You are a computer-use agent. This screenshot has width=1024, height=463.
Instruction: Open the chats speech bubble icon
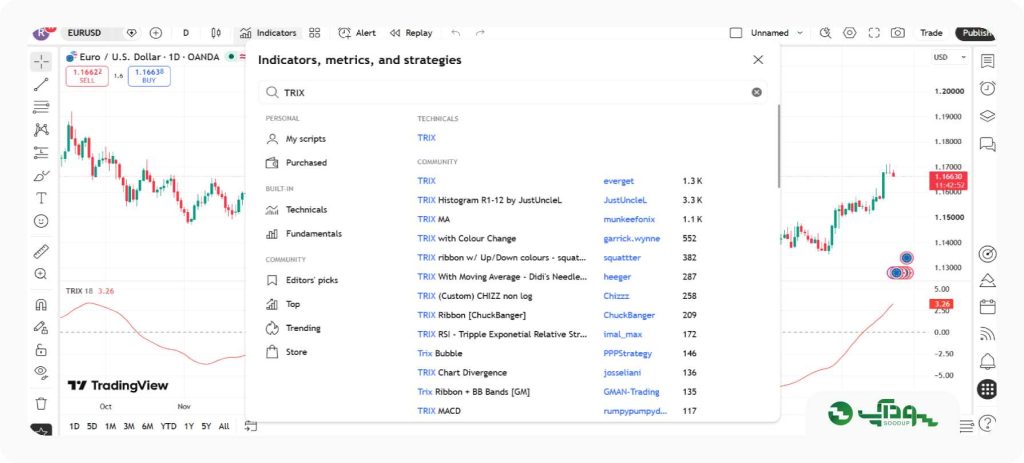pyautogui.click(x=987, y=144)
